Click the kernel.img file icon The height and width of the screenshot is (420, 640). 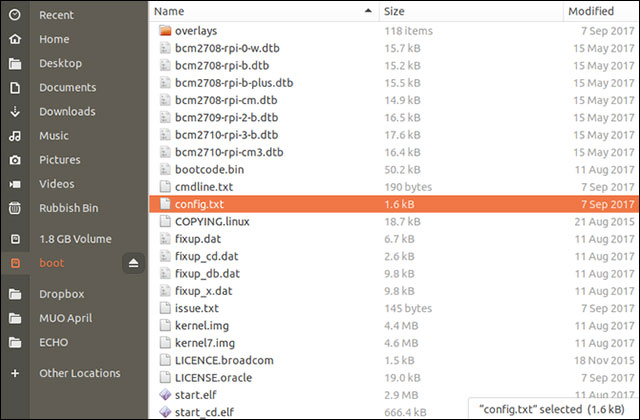165,325
